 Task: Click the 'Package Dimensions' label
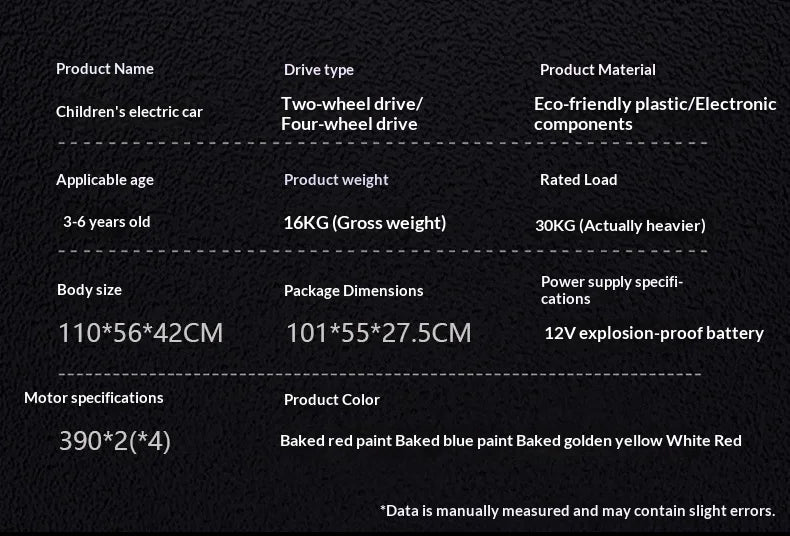point(354,291)
